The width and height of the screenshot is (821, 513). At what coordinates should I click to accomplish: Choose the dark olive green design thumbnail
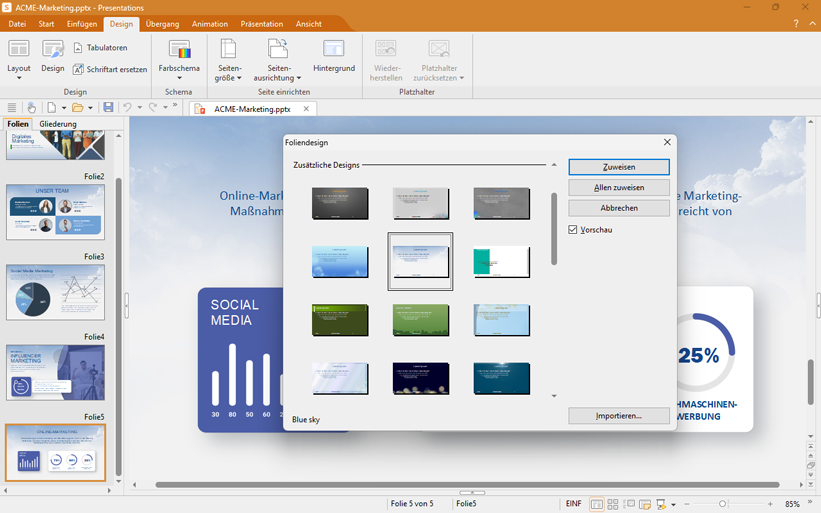point(340,320)
